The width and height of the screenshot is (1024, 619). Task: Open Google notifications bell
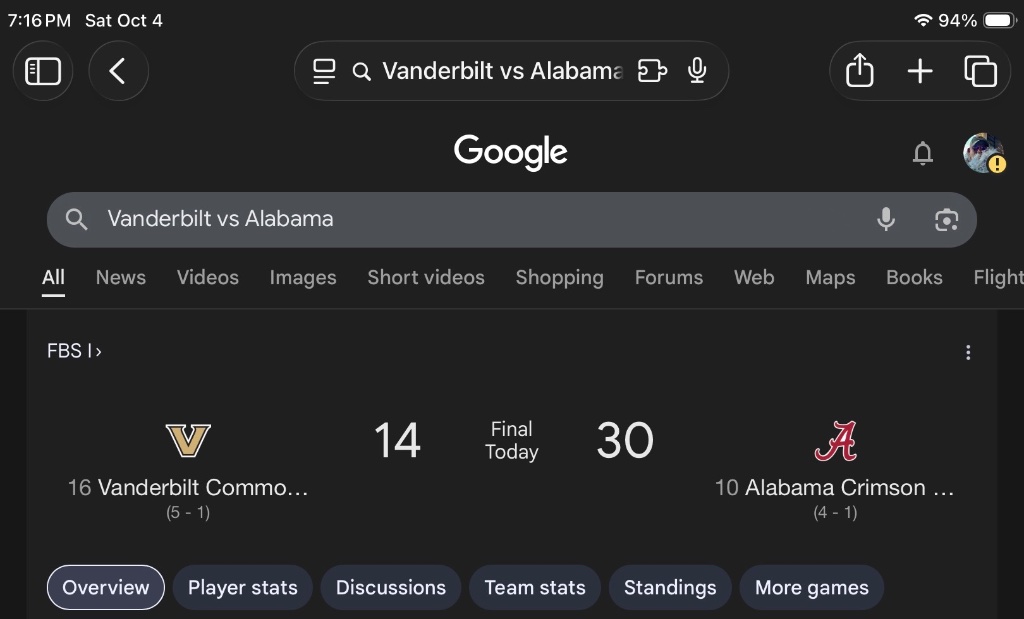[923, 153]
